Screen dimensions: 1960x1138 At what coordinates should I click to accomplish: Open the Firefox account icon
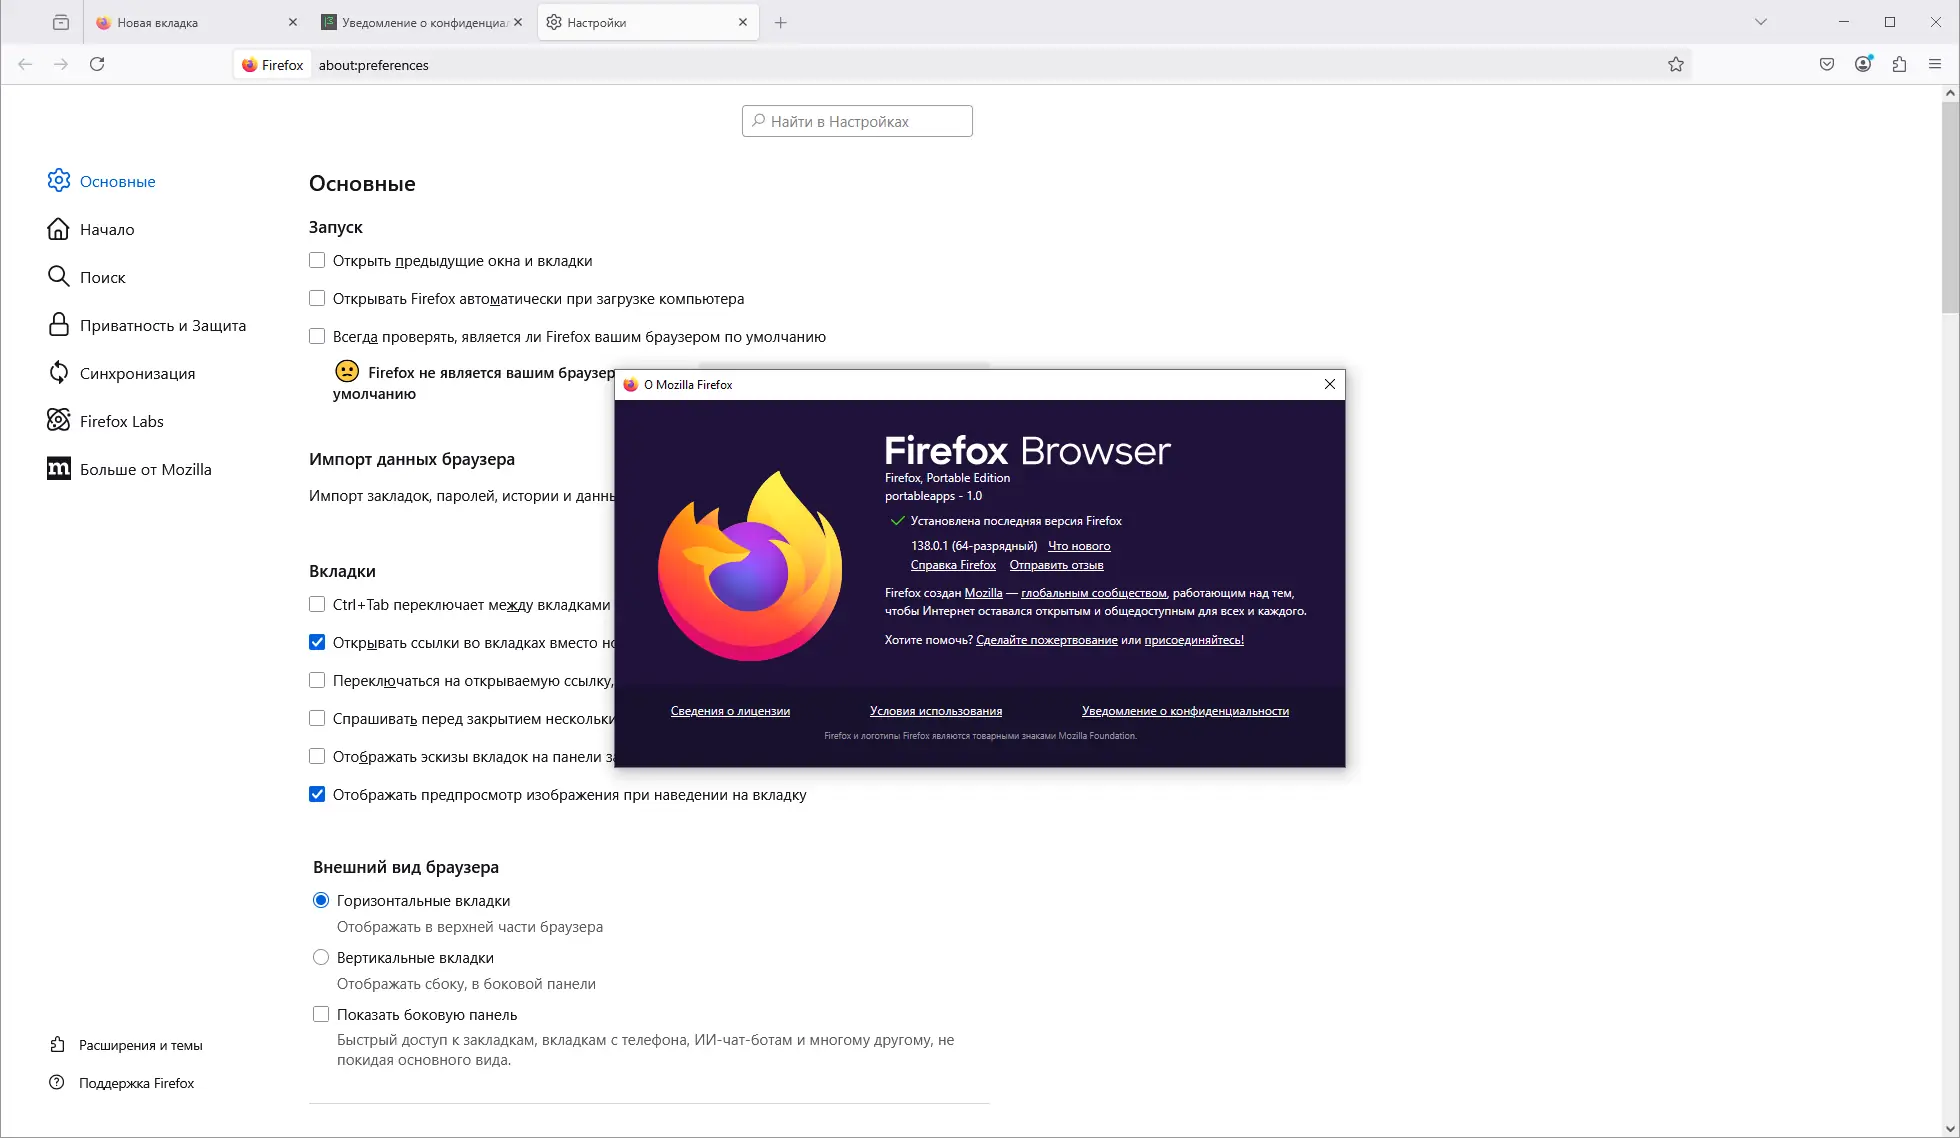coord(1863,64)
